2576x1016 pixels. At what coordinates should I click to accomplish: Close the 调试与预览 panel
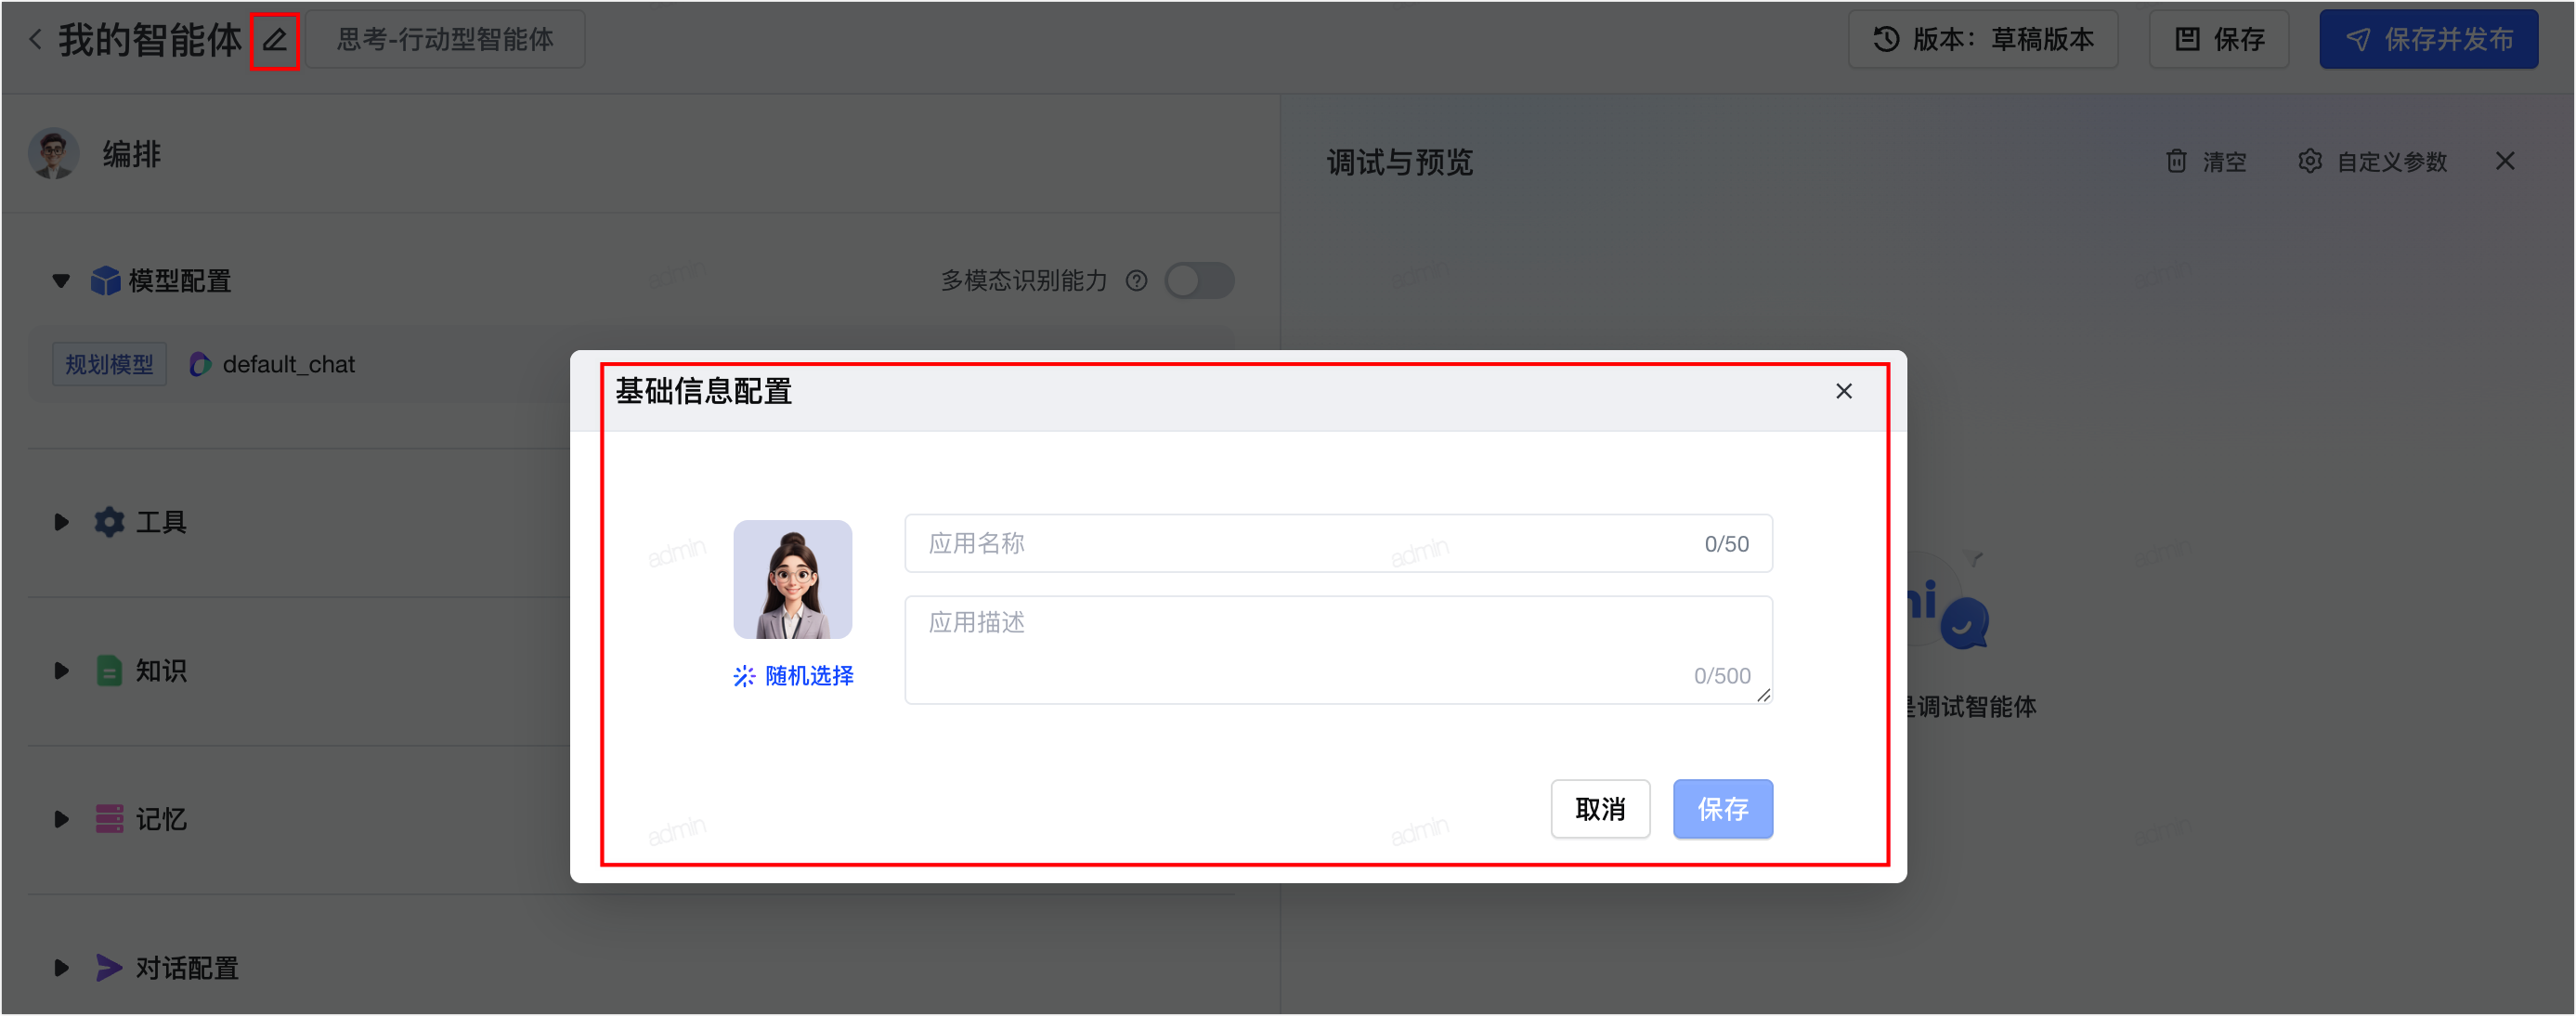pos(2504,161)
